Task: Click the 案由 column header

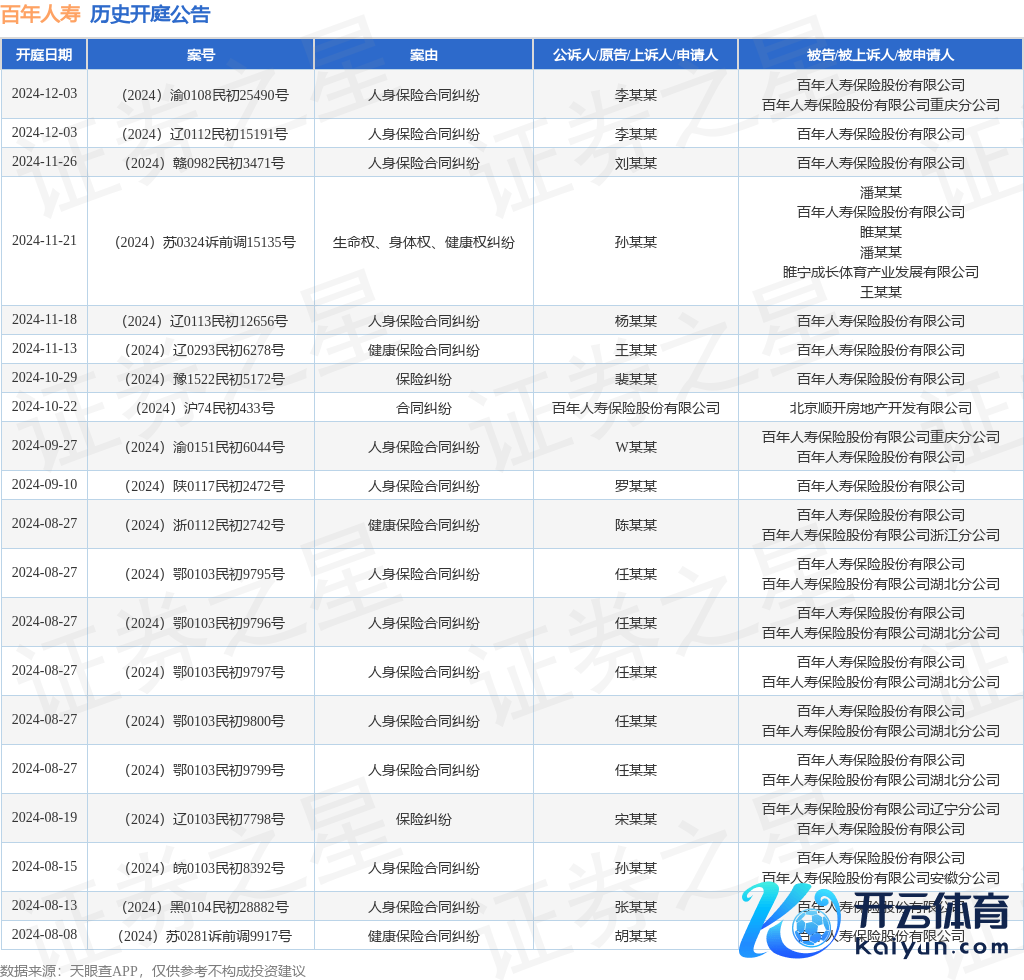Action: [x=423, y=55]
